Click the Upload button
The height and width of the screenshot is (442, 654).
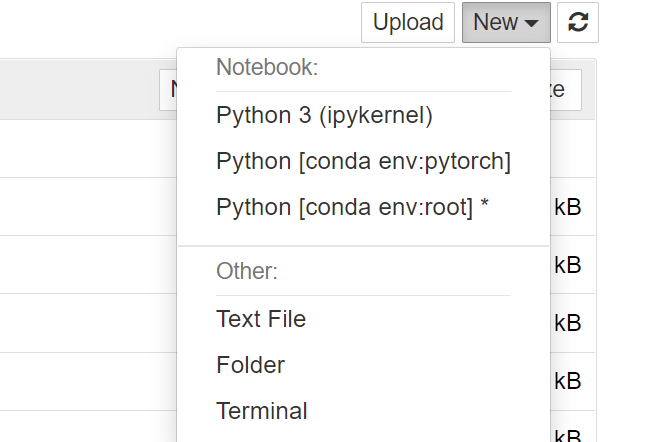pos(407,23)
